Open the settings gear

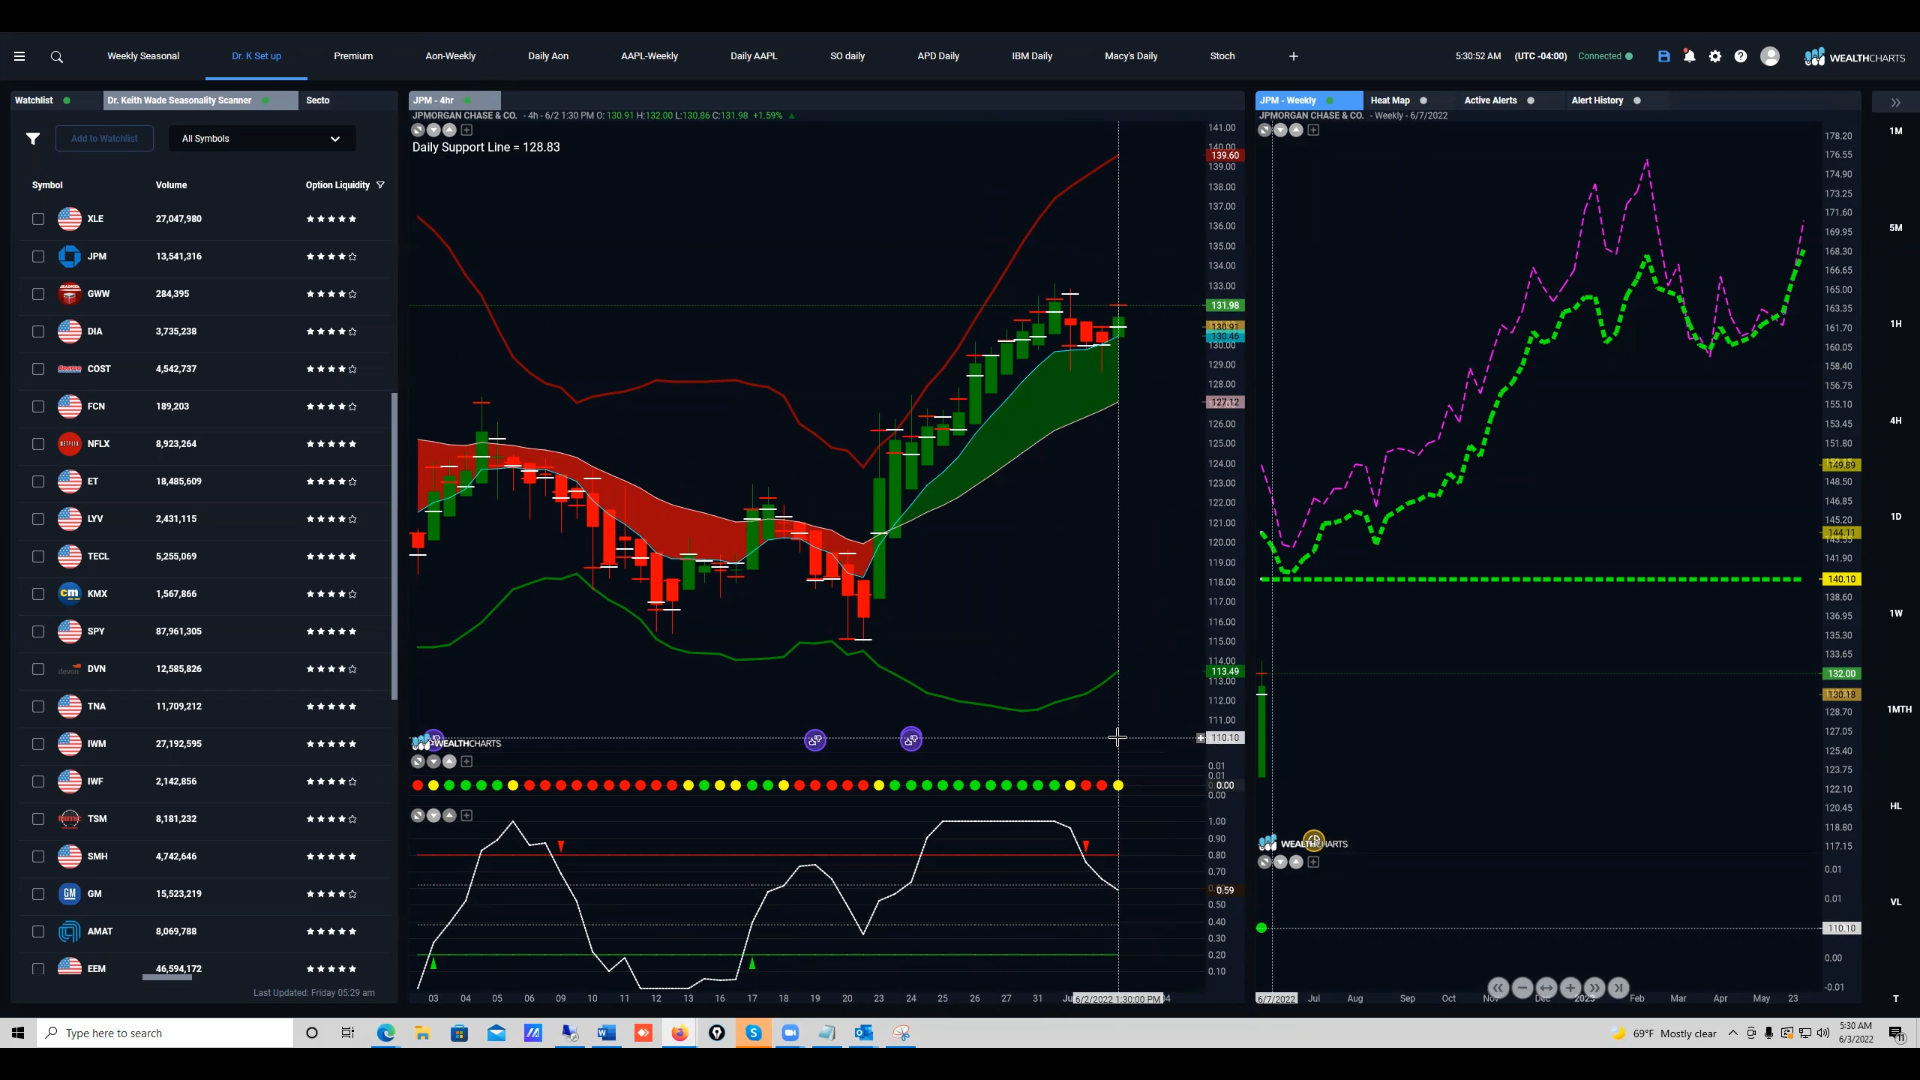click(1715, 57)
